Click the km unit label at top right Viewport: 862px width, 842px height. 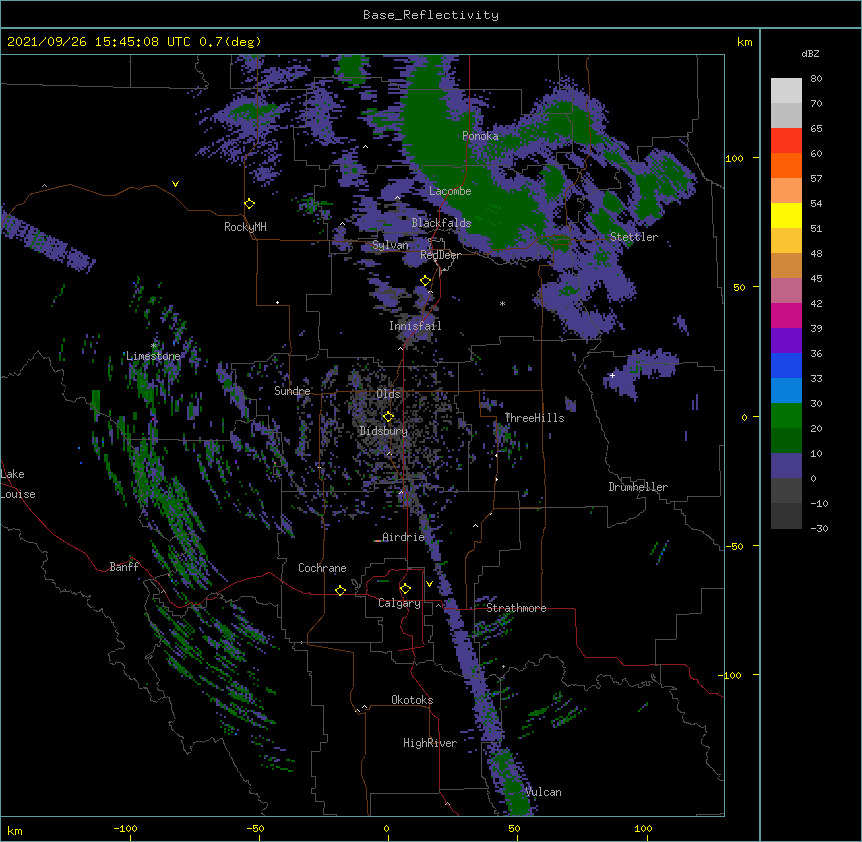tap(744, 42)
